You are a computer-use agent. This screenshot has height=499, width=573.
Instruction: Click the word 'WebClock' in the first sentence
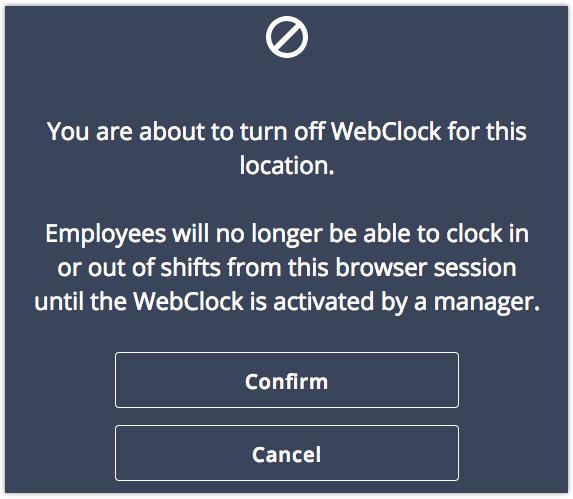(386, 131)
